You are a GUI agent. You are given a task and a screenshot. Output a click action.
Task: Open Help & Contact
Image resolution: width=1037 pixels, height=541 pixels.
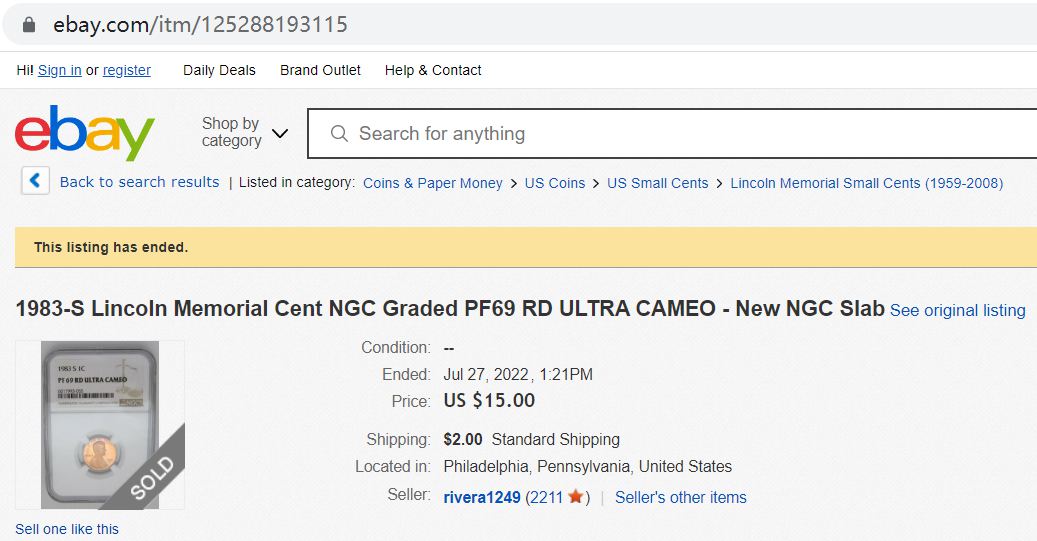coord(433,70)
